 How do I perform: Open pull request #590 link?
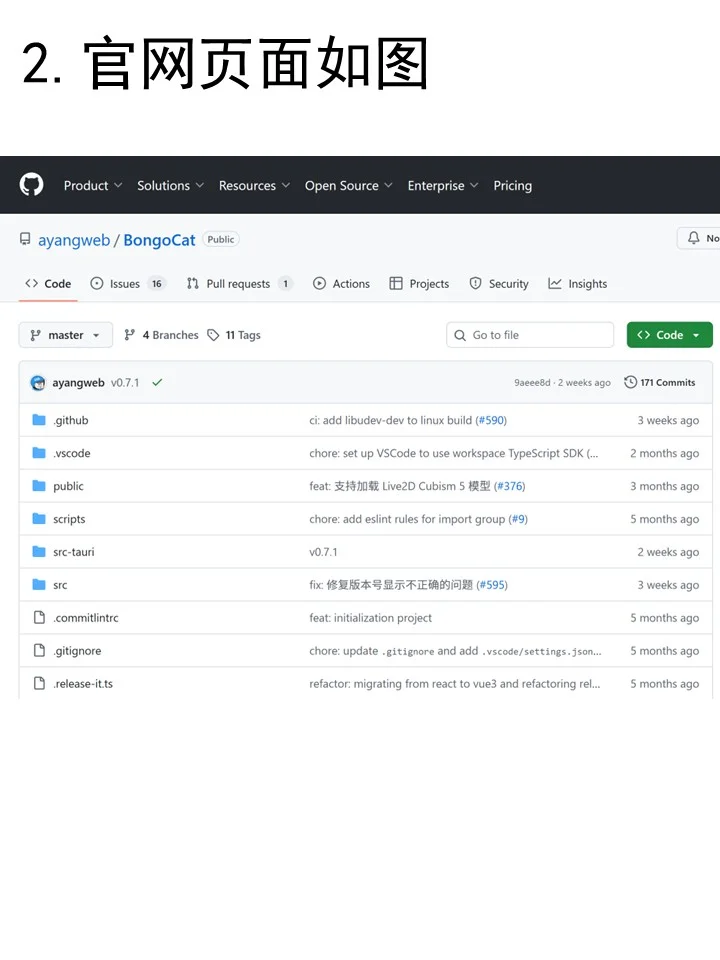point(491,420)
